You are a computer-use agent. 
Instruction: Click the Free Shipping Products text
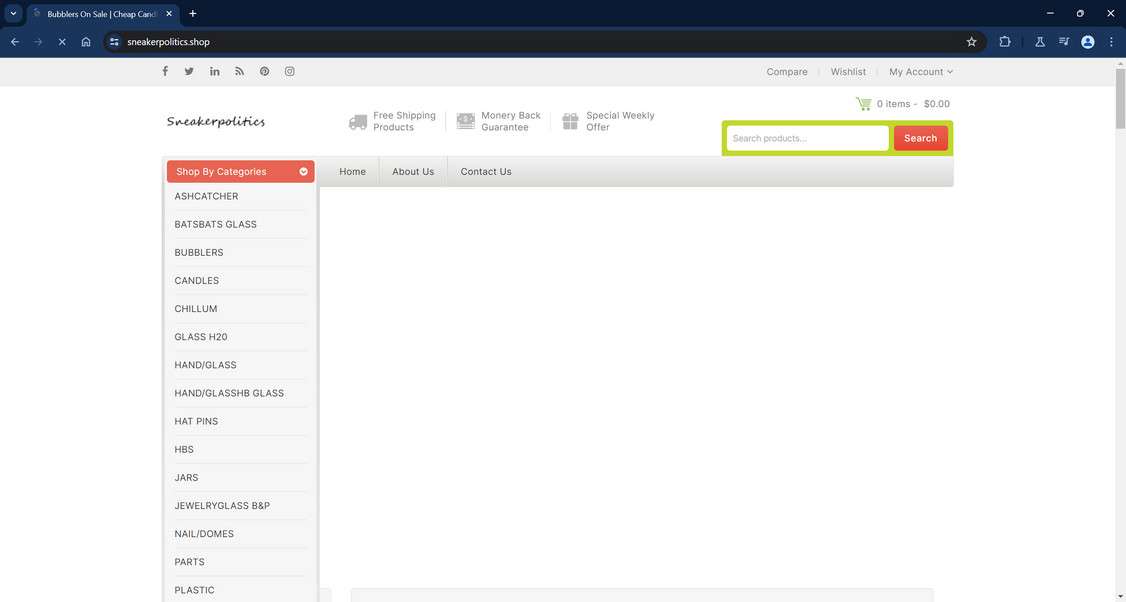(x=404, y=121)
